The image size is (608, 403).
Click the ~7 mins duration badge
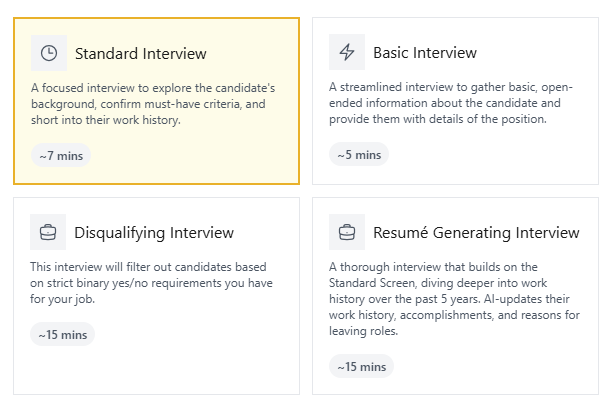[61, 155]
